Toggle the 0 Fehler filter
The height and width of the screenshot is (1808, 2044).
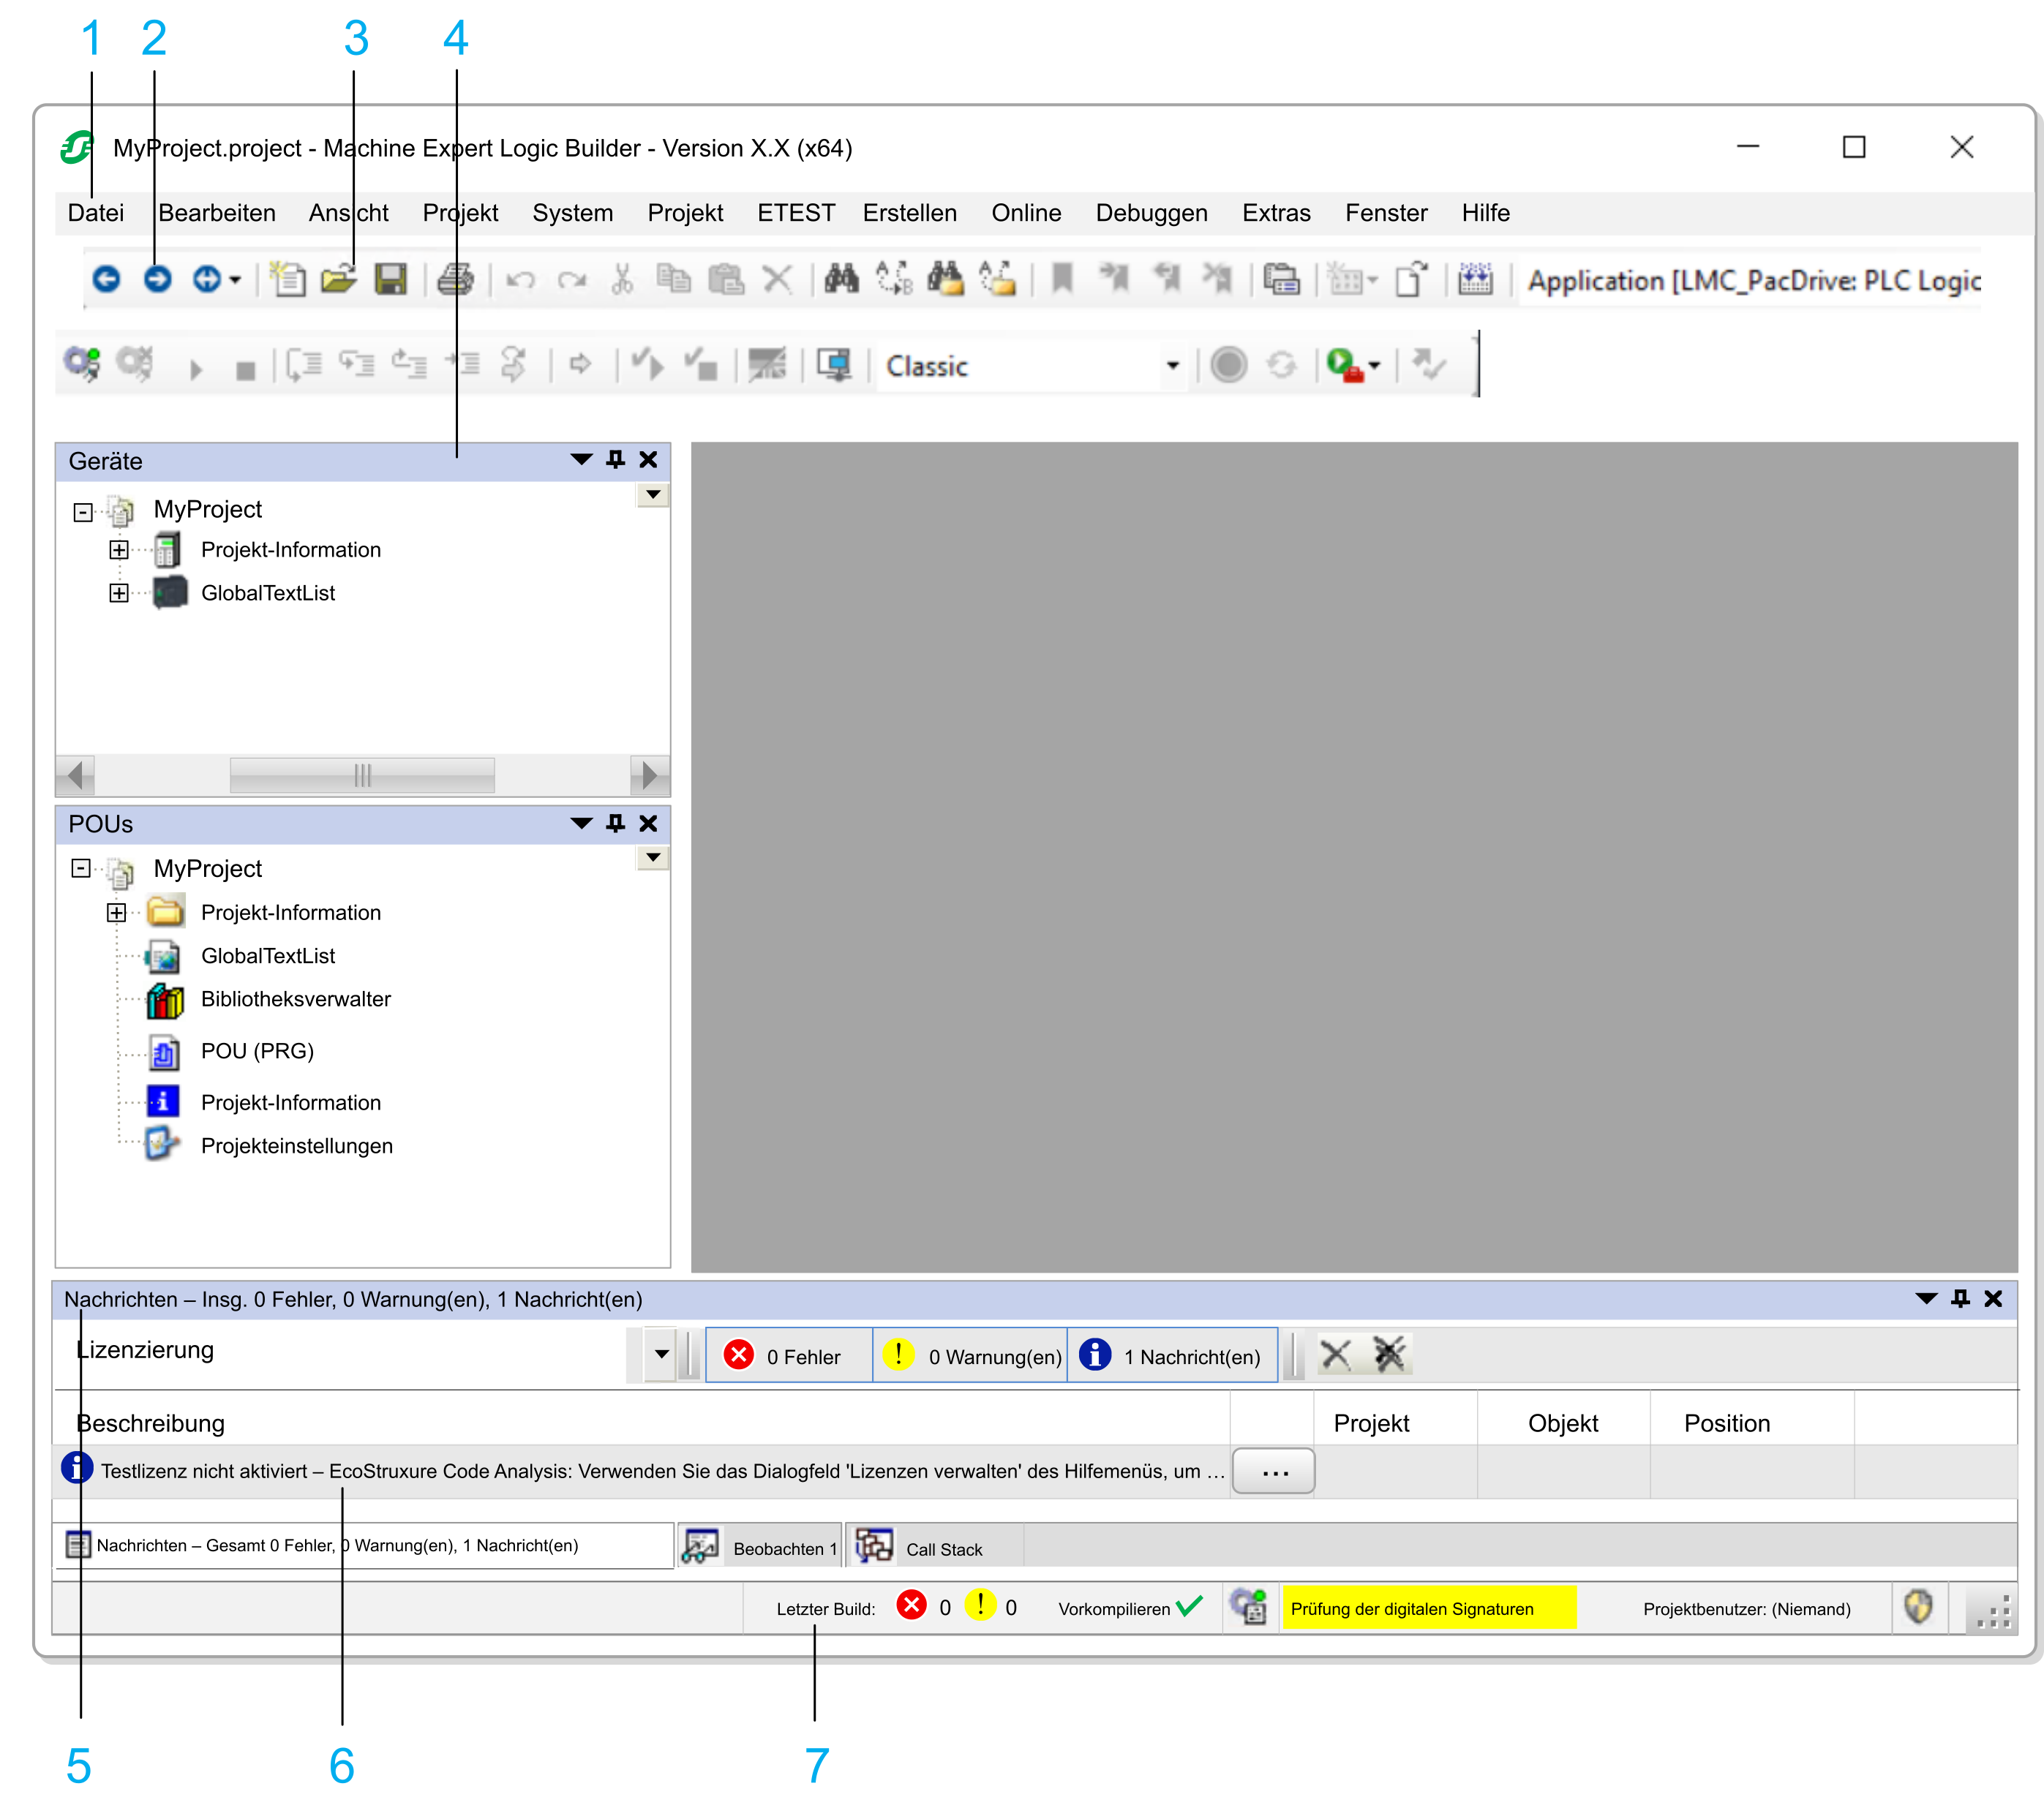coord(788,1356)
